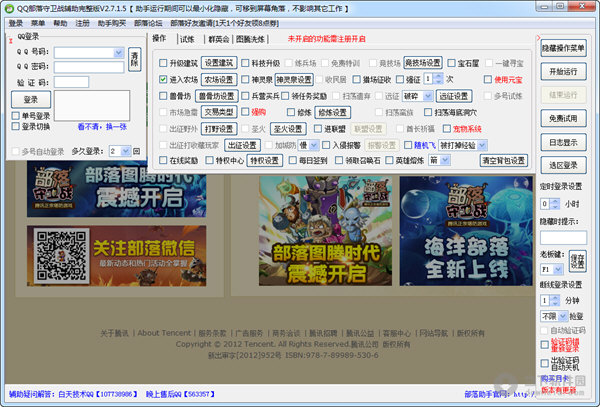Click the About Tencent footer link
600x407 pixels.
164,333
